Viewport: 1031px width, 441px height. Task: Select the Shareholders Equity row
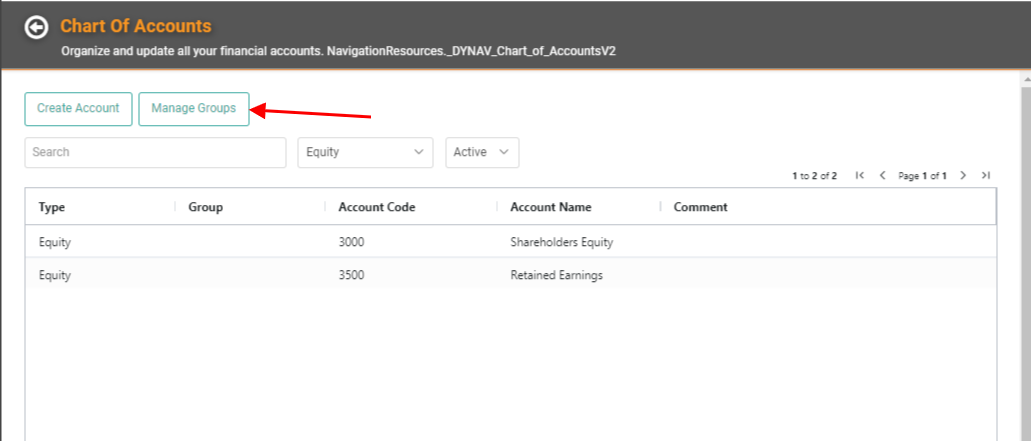[x=510, y=242]
